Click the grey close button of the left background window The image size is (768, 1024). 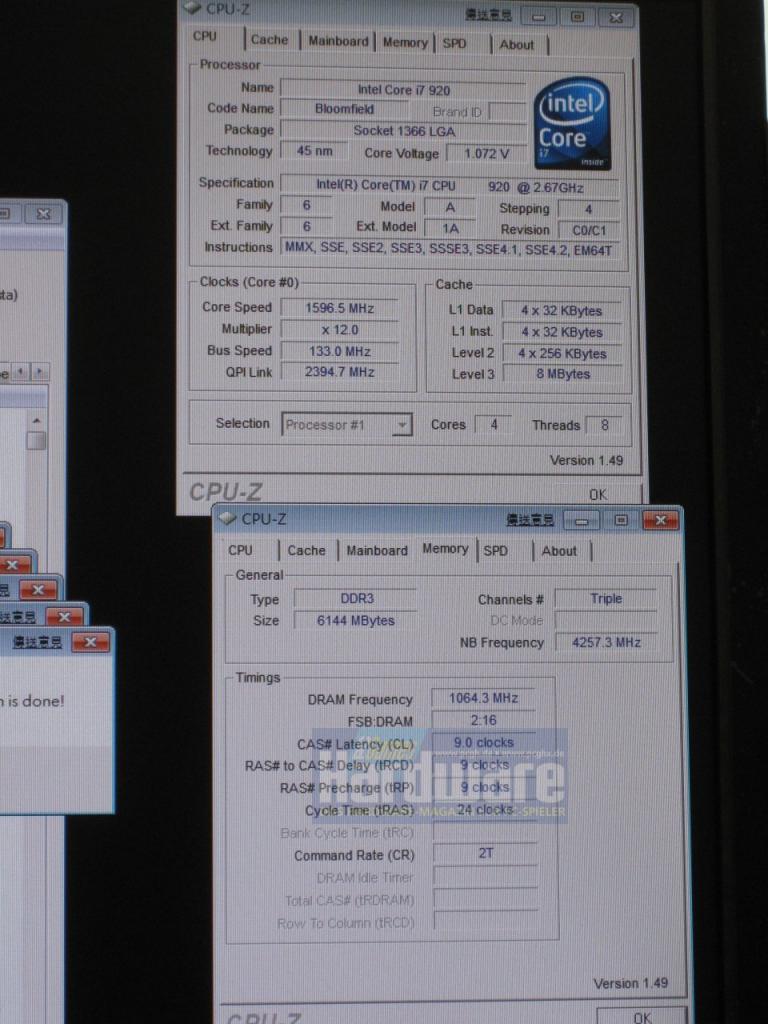click(43, 214)
